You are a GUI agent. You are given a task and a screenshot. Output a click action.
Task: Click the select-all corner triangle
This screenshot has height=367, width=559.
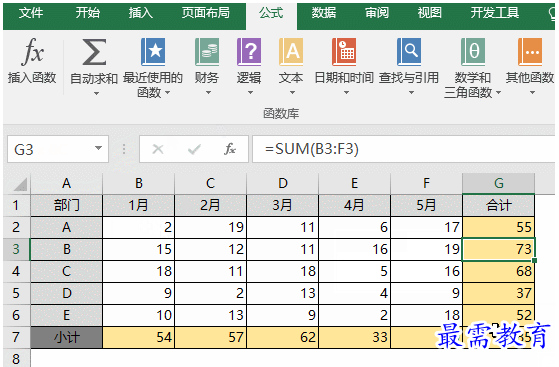tap(20, 184)
